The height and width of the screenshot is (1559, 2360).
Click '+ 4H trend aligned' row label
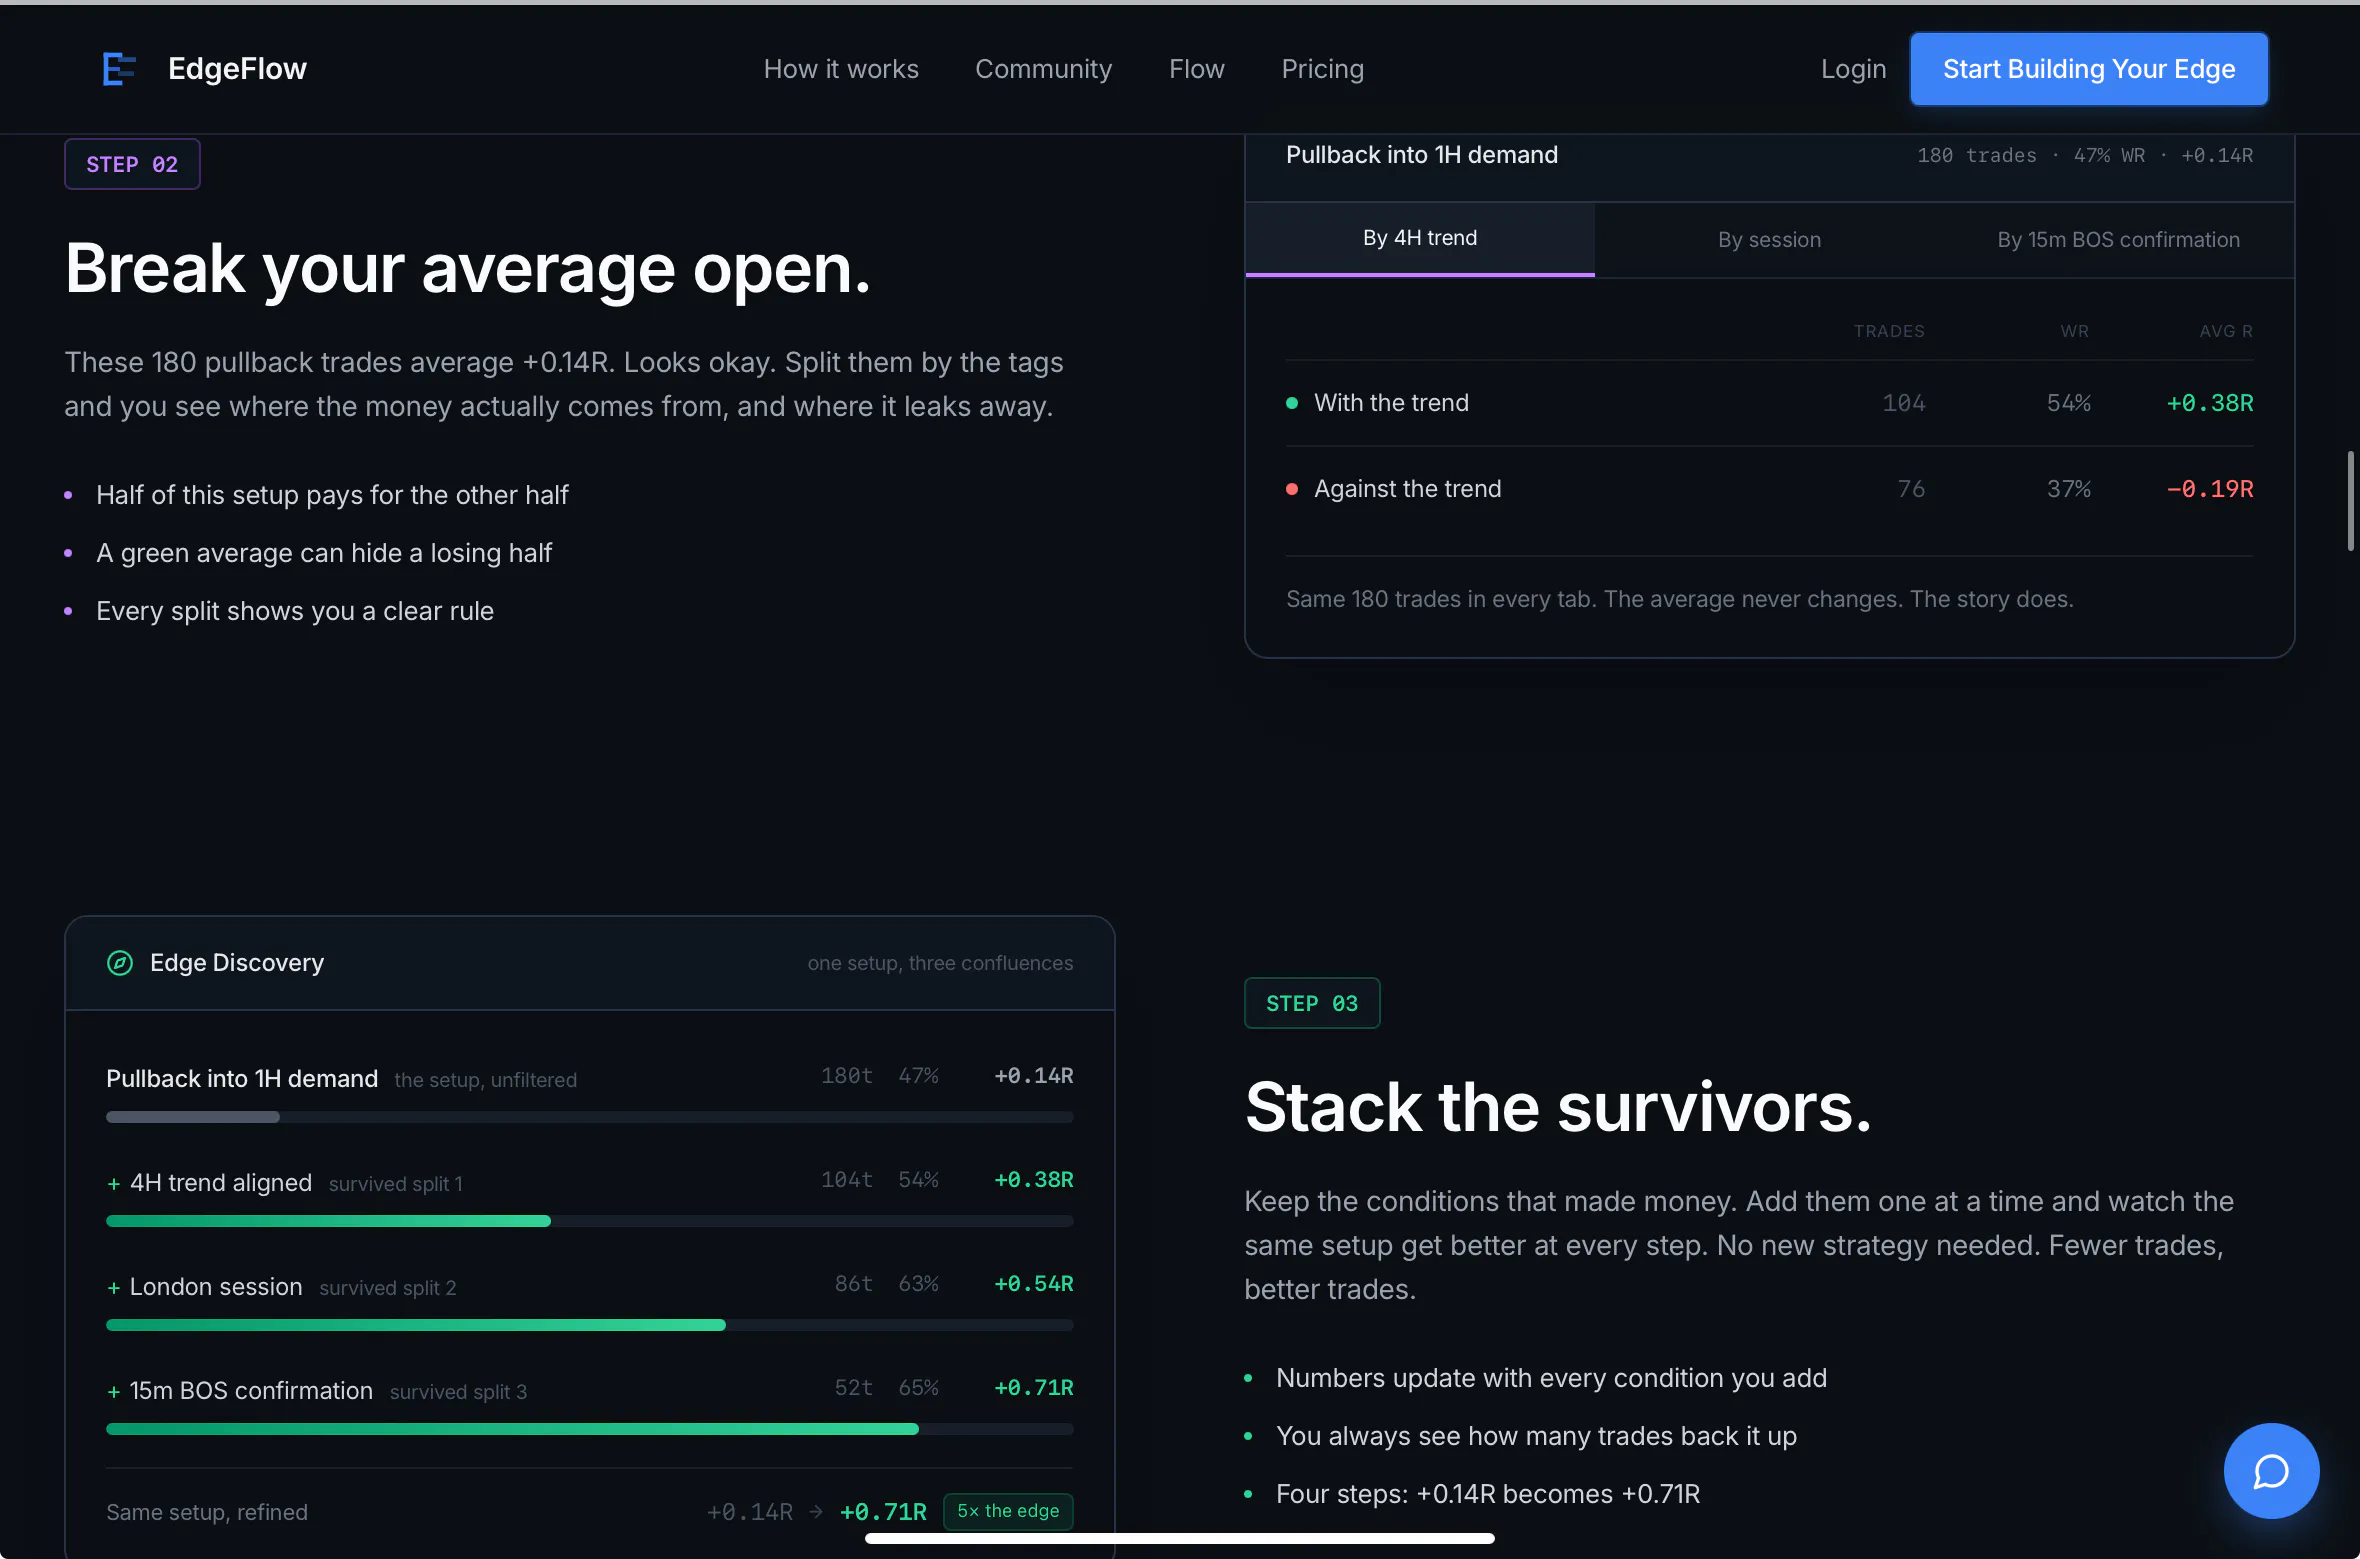[210, 1183]
